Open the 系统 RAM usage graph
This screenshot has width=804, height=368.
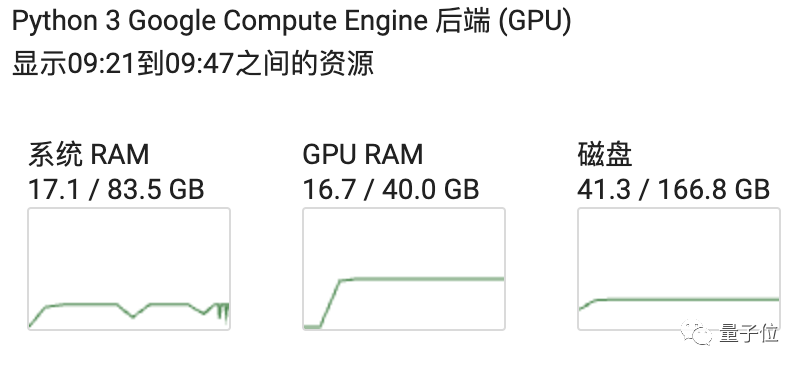pos(129,269)
